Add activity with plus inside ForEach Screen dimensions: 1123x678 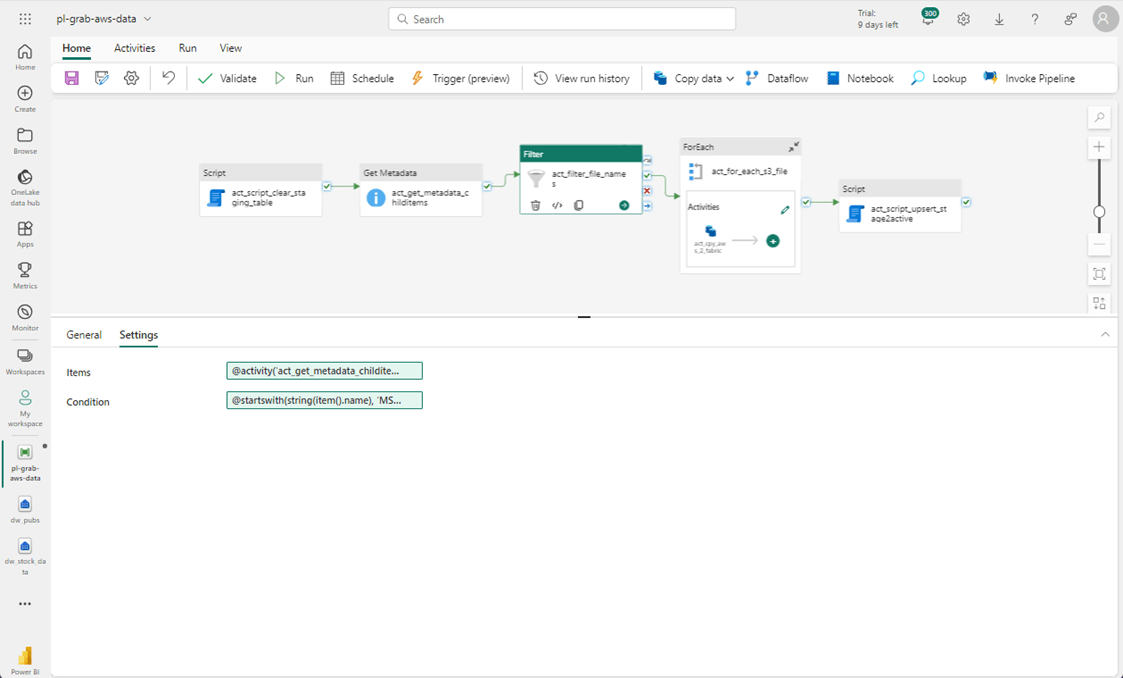[773, 241]
